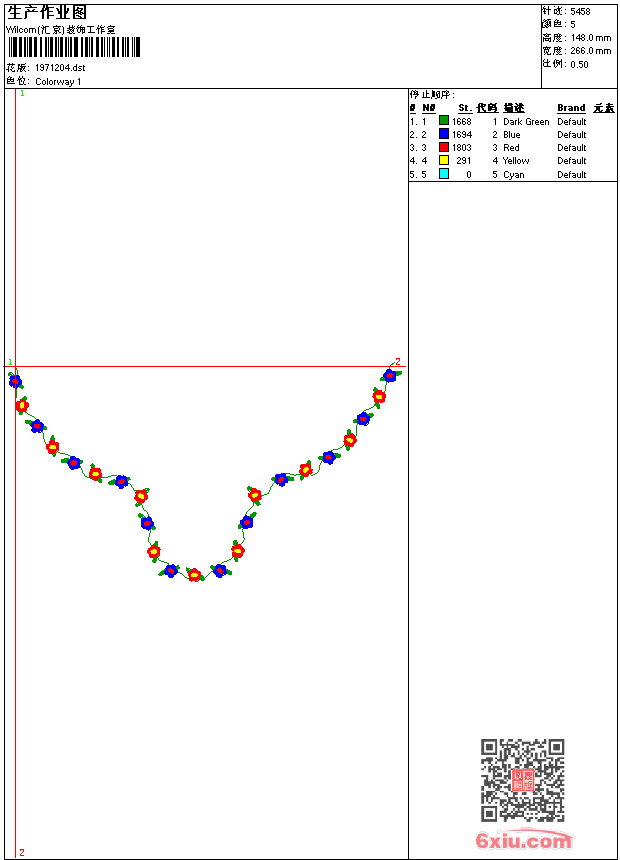Click the 描述 column header
The width and height of the screenshot is (620, 860).
pos(514,108)
